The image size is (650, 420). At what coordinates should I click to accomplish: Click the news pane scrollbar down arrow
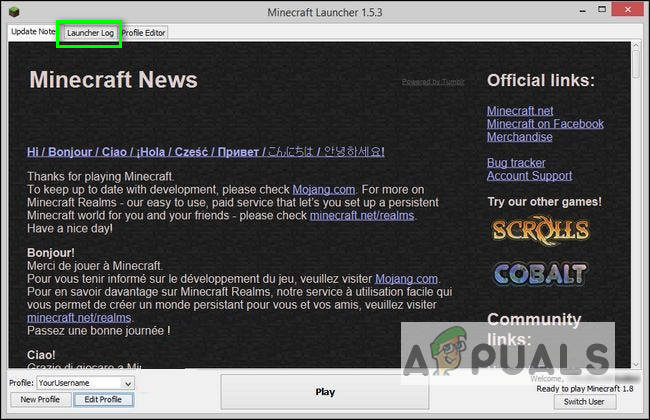click(x=636, y=364)
